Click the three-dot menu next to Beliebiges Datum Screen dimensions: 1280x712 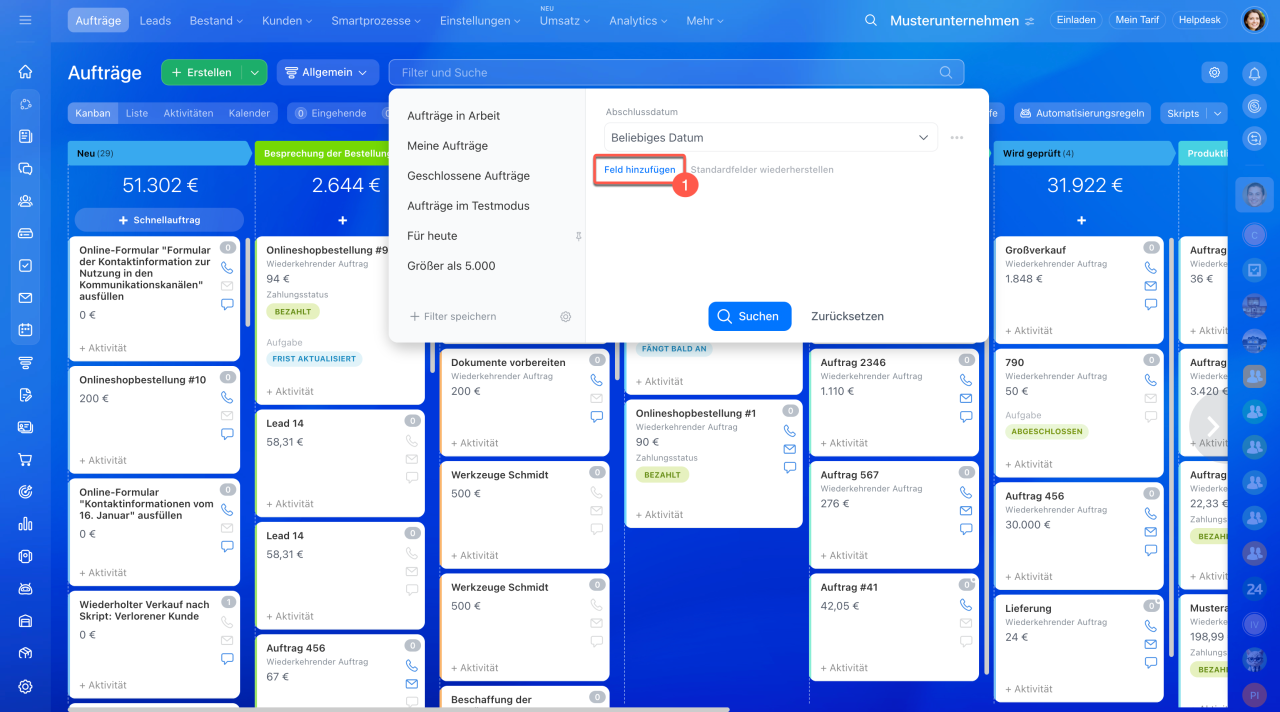957,138
